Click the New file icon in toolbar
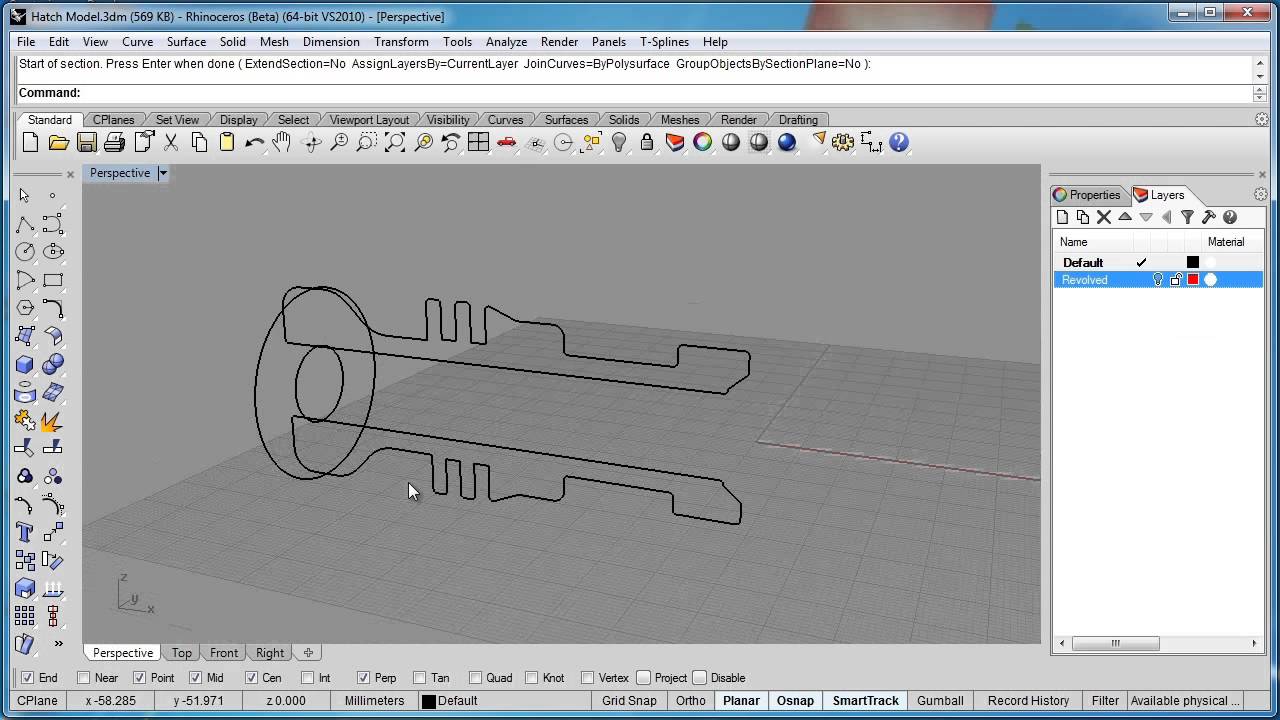The image size is (1280, 720). pos(30,143)
